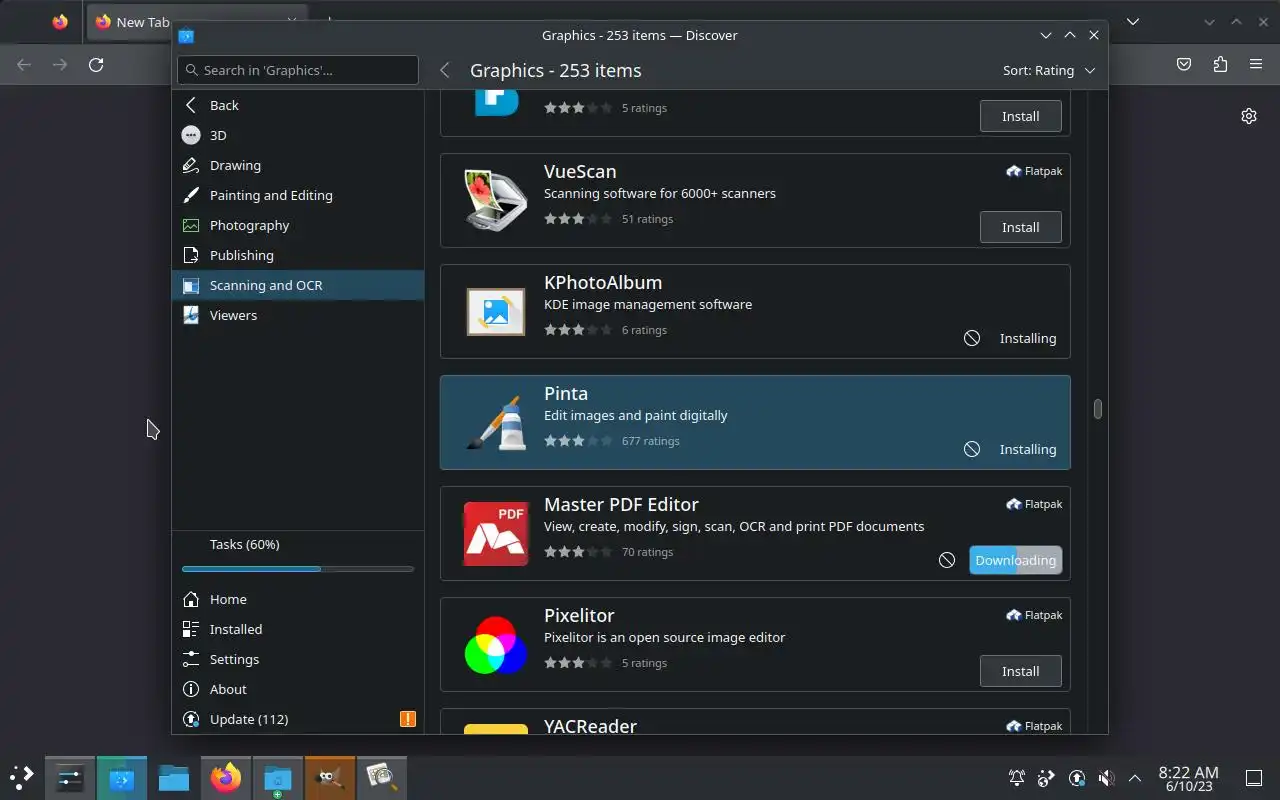Click the Pixelitor RGB circles icon
Screen dimensions: 1280x800
click(496, 644)
